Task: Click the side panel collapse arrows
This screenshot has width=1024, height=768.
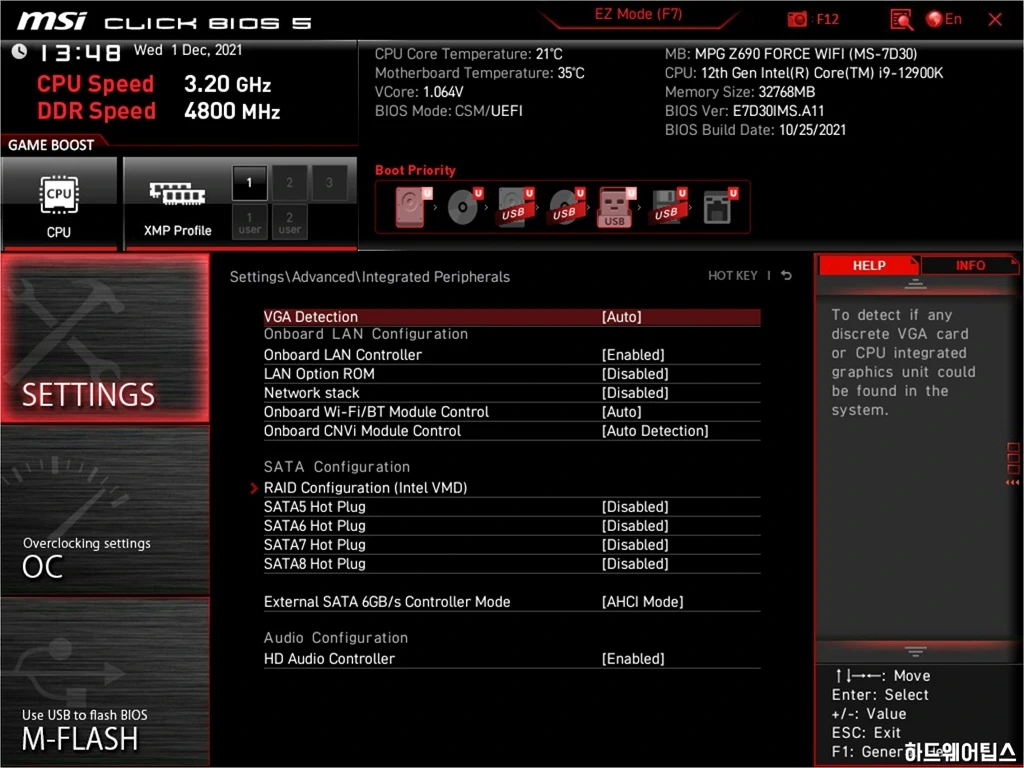Action: (1012, 483)
